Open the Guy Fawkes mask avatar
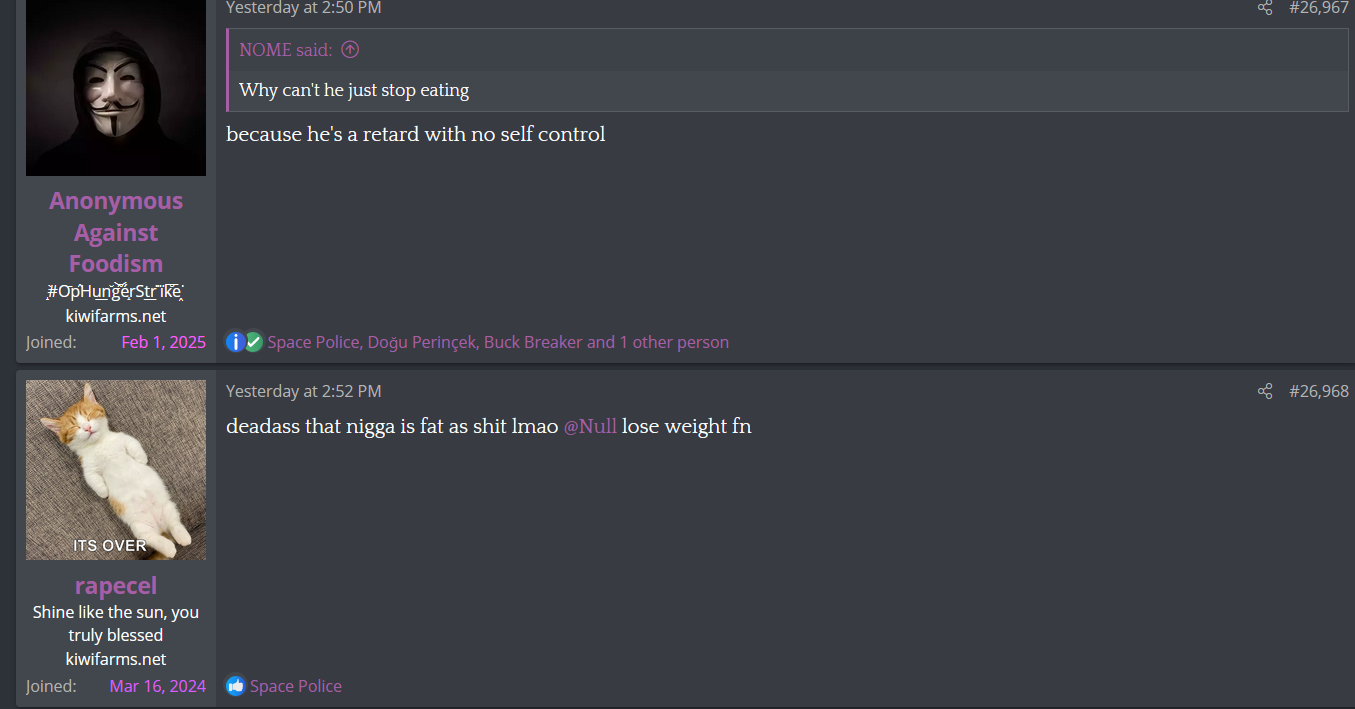Image resolution: width=1355 pixels, height=709 pixels. coord(116,88)
